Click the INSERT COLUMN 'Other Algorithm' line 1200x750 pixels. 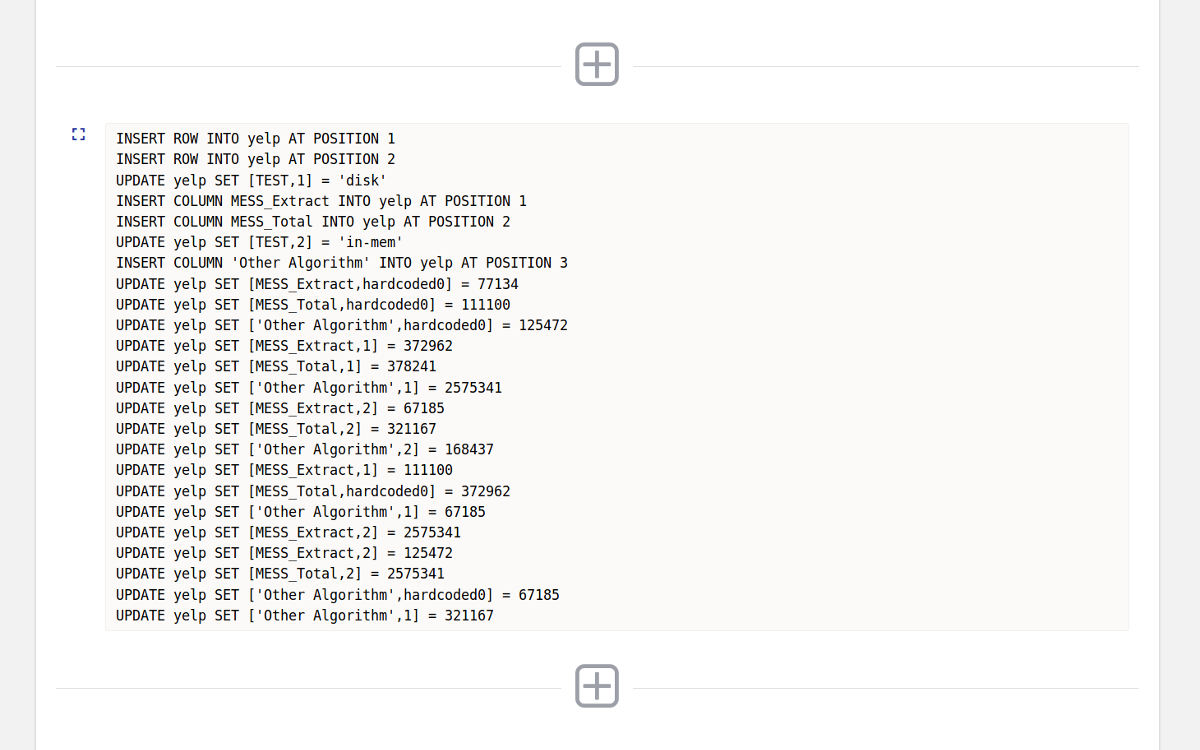tap(341, 263)
